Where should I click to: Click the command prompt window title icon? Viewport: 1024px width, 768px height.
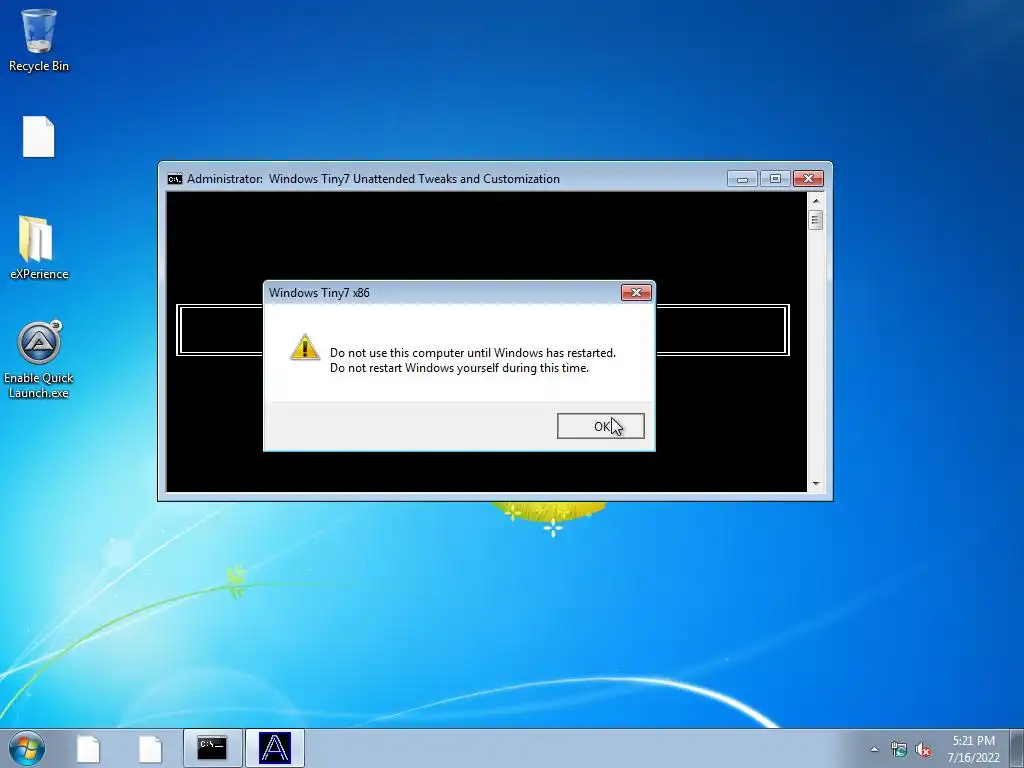coord(174,179)
